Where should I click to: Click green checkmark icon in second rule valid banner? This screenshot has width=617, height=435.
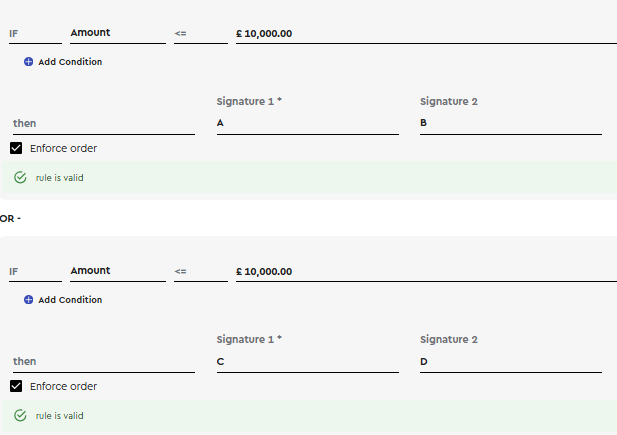[20, 415]
